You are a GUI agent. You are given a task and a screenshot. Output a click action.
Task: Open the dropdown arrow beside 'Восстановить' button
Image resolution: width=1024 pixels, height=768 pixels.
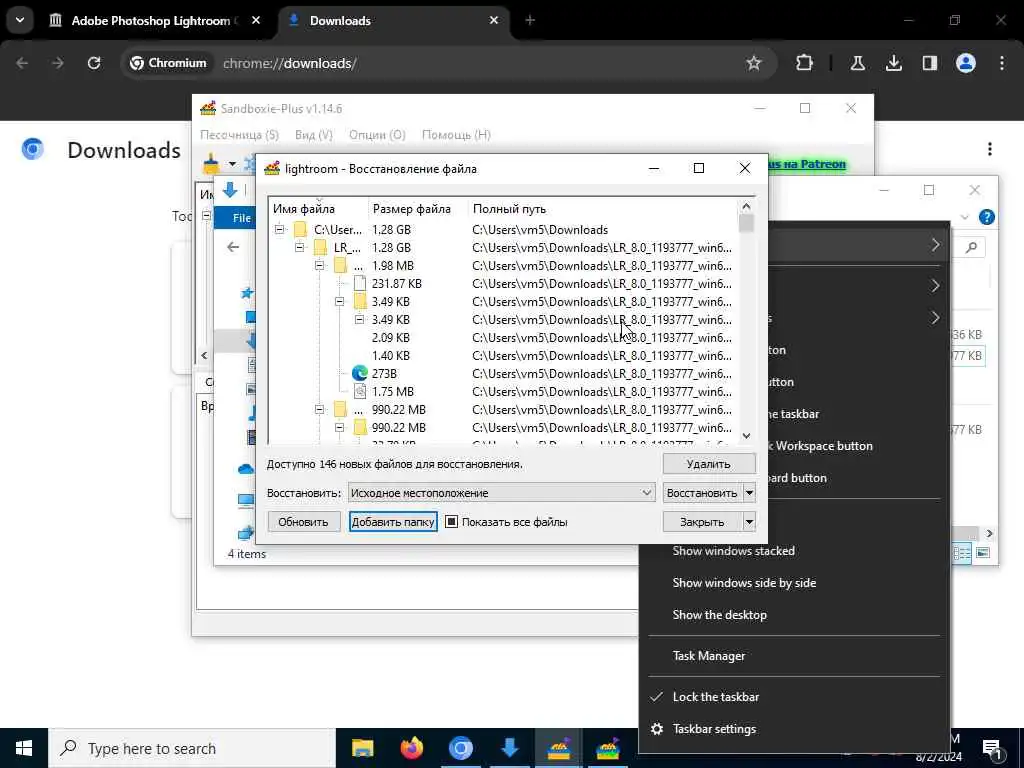[750, 493]
